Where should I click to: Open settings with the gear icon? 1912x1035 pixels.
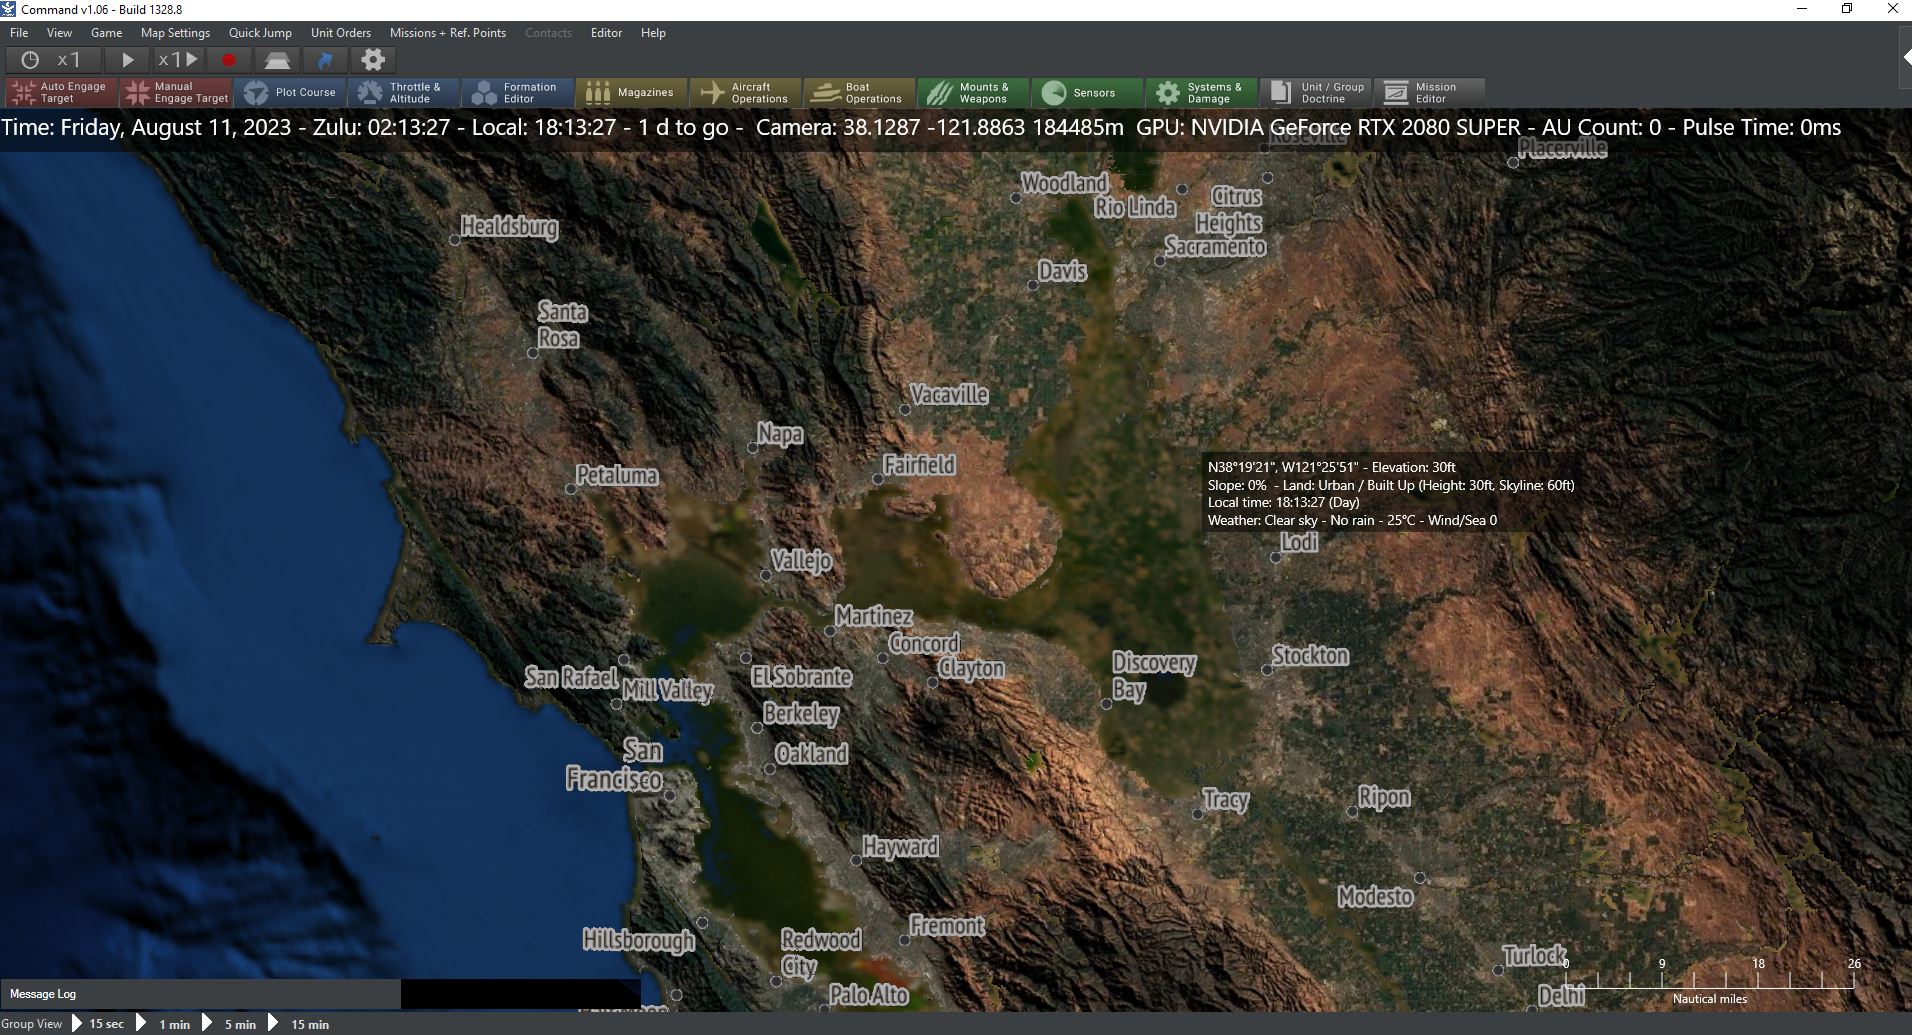(373, 60)
